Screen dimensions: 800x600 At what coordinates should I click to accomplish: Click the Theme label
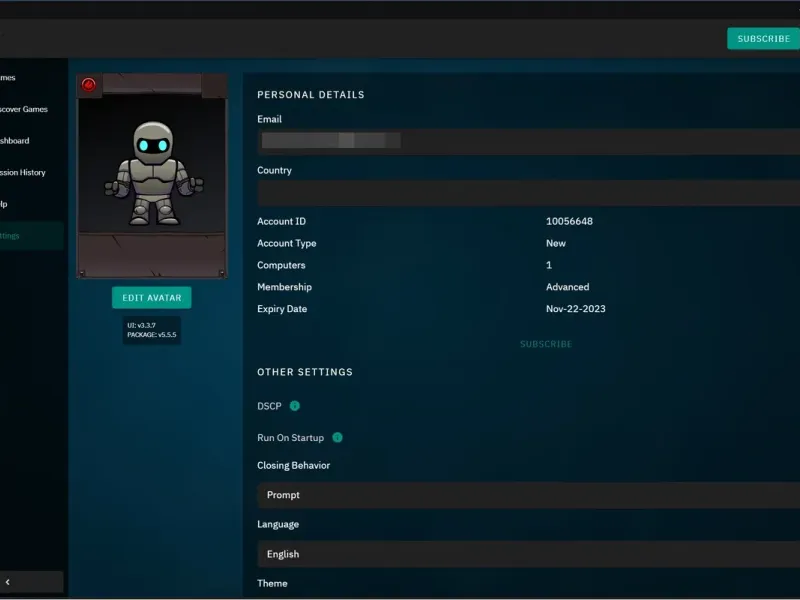272,583
